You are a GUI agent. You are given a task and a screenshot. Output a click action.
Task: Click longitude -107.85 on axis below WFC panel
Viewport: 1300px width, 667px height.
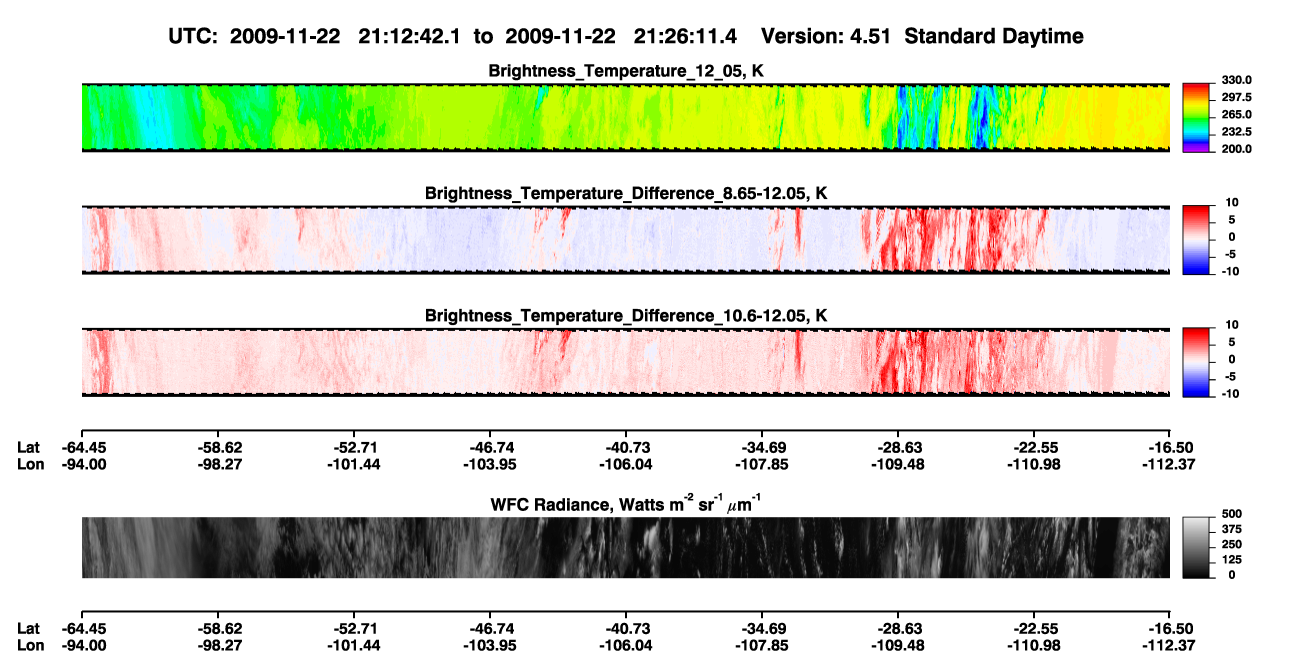click(x=762, y=644)
